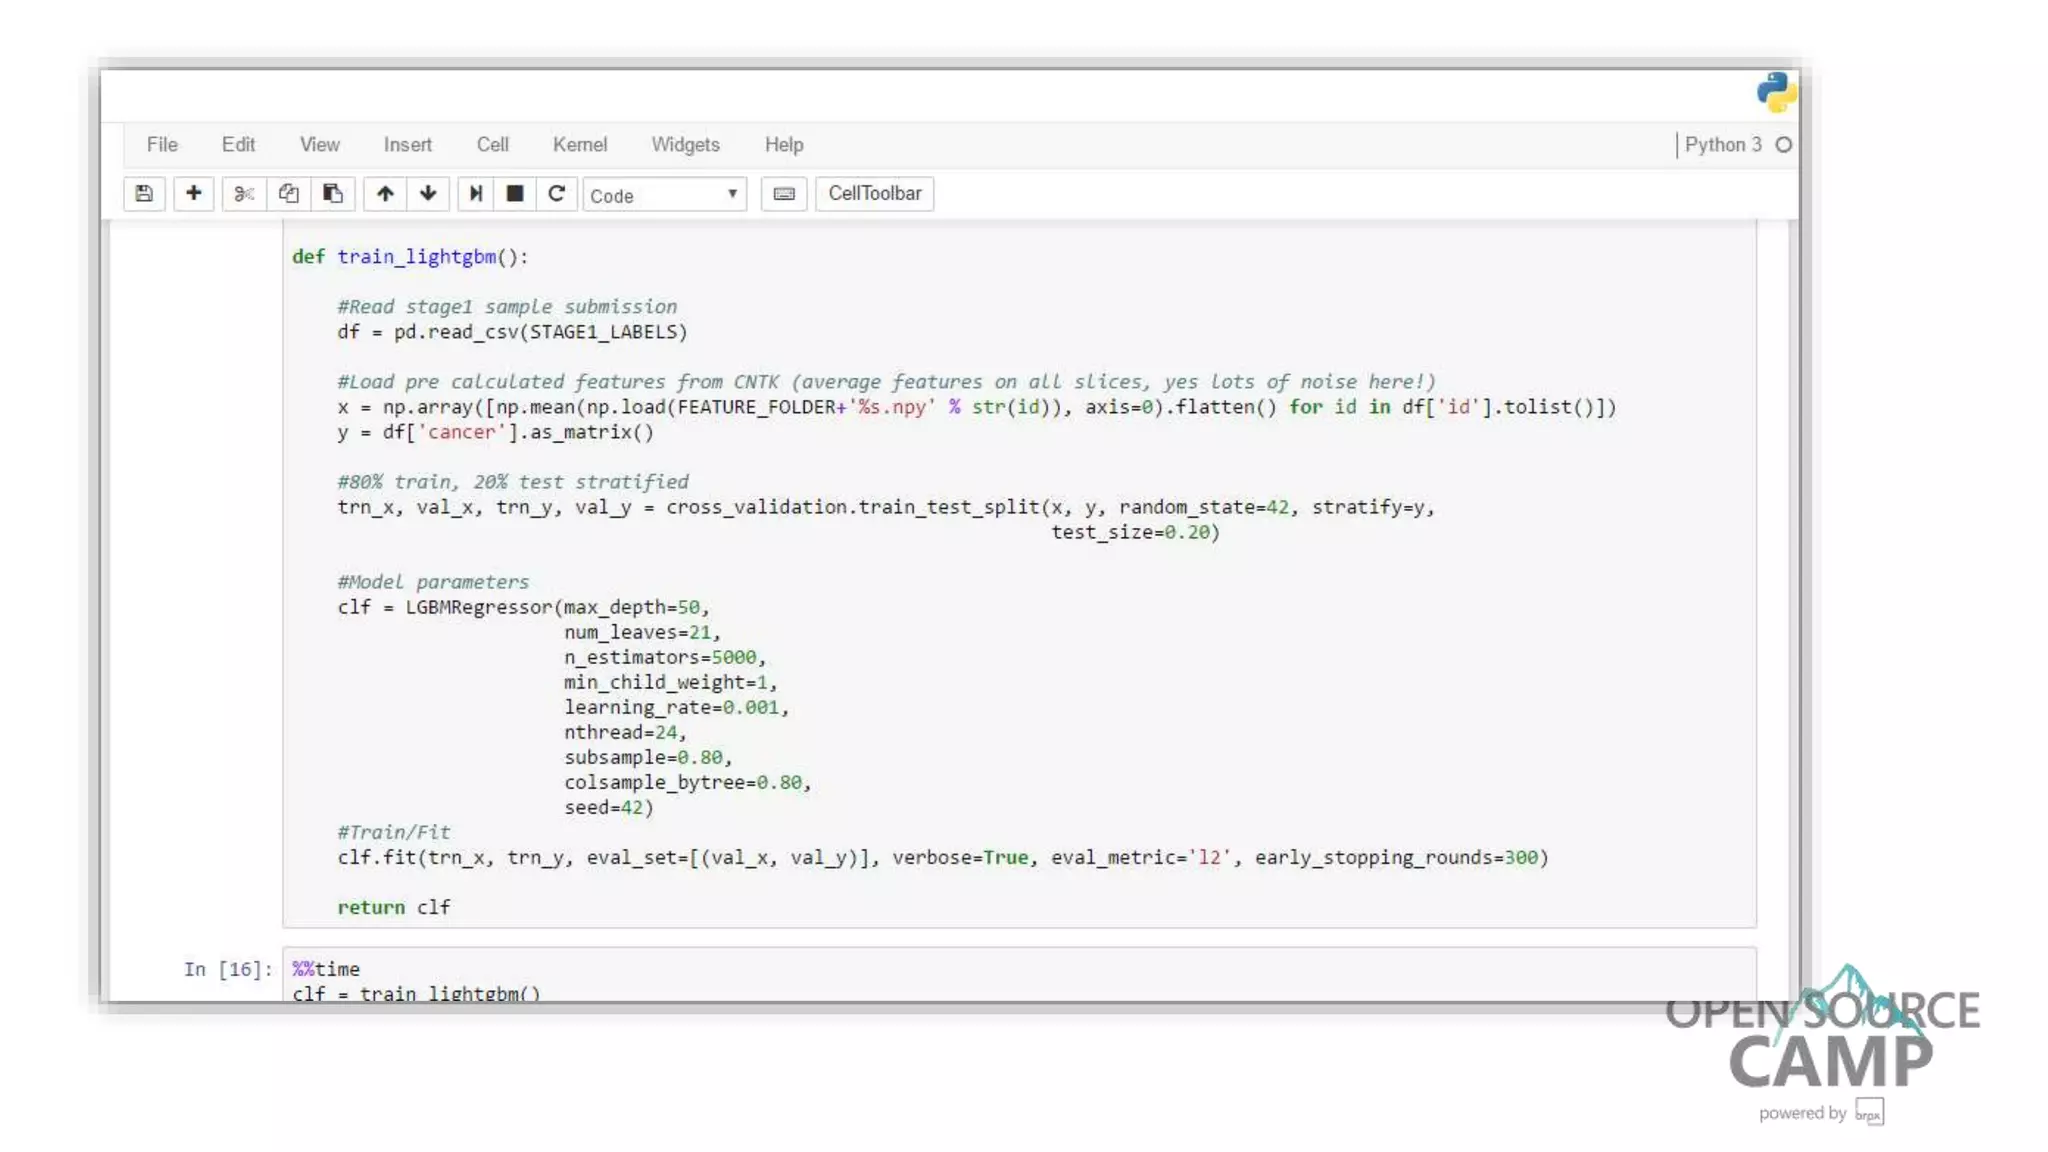Cut selected cell with scissors icon
Viewport: 2048px width, 1152px height.
point(244,194)
